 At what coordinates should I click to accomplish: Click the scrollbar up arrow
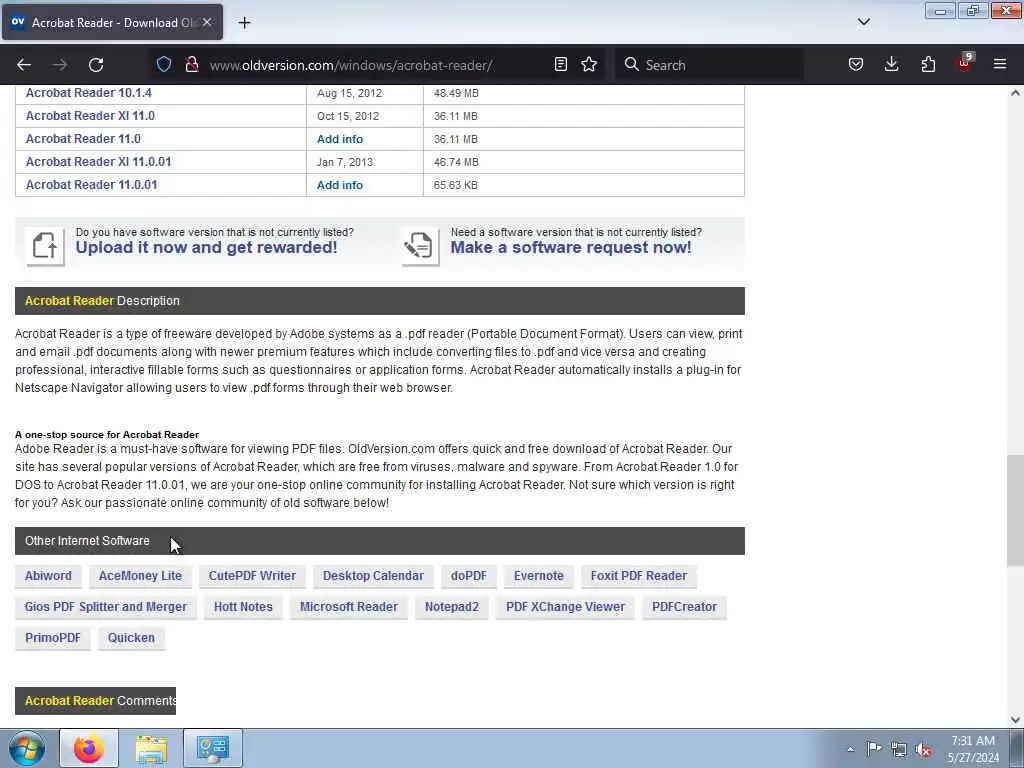tap(1015, 93)
